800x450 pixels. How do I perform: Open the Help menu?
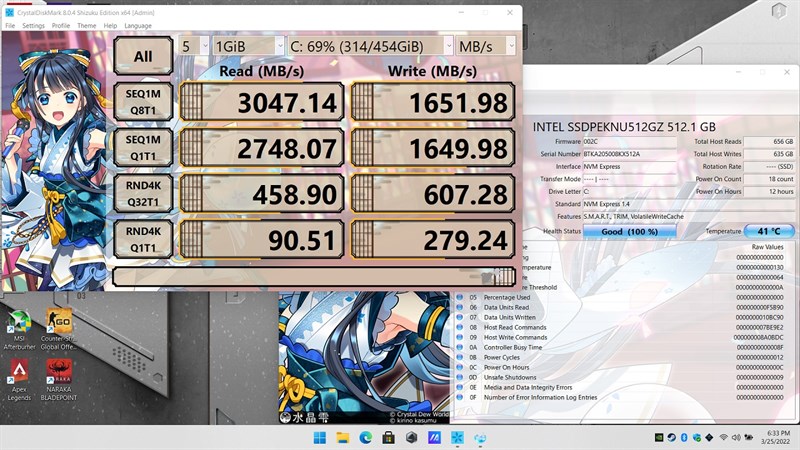(x=110, y=26)
